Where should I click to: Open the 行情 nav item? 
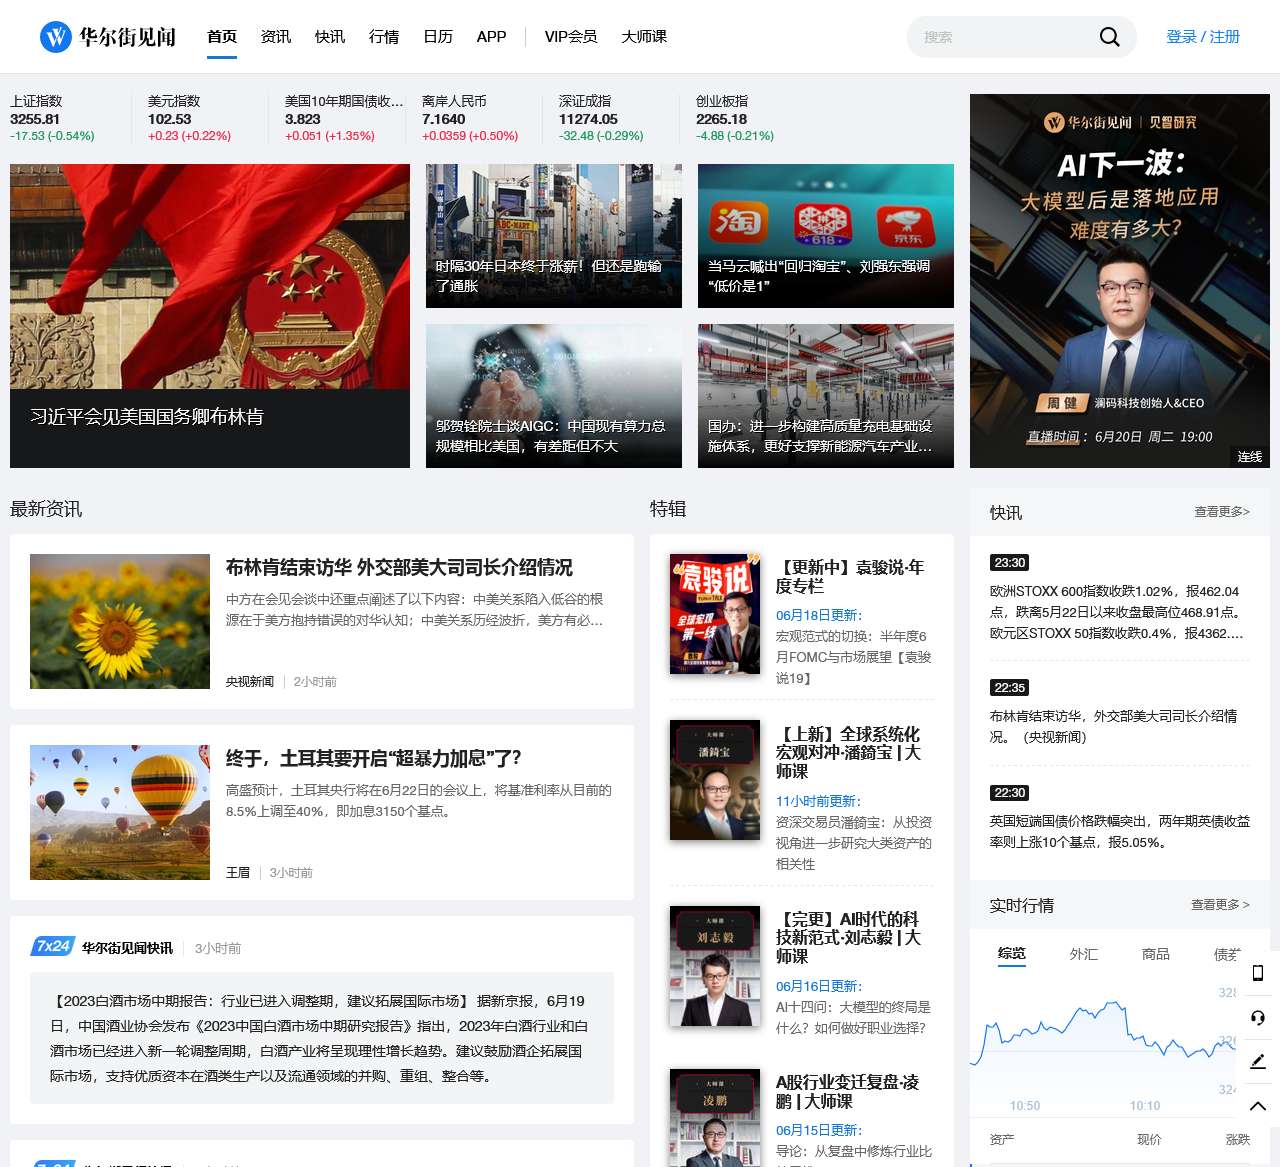(x=384, y=37)
